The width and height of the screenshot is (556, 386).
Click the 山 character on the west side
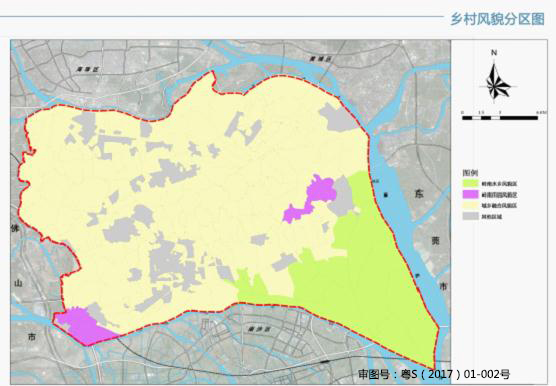pyautogui.click(x=18, y=283)
